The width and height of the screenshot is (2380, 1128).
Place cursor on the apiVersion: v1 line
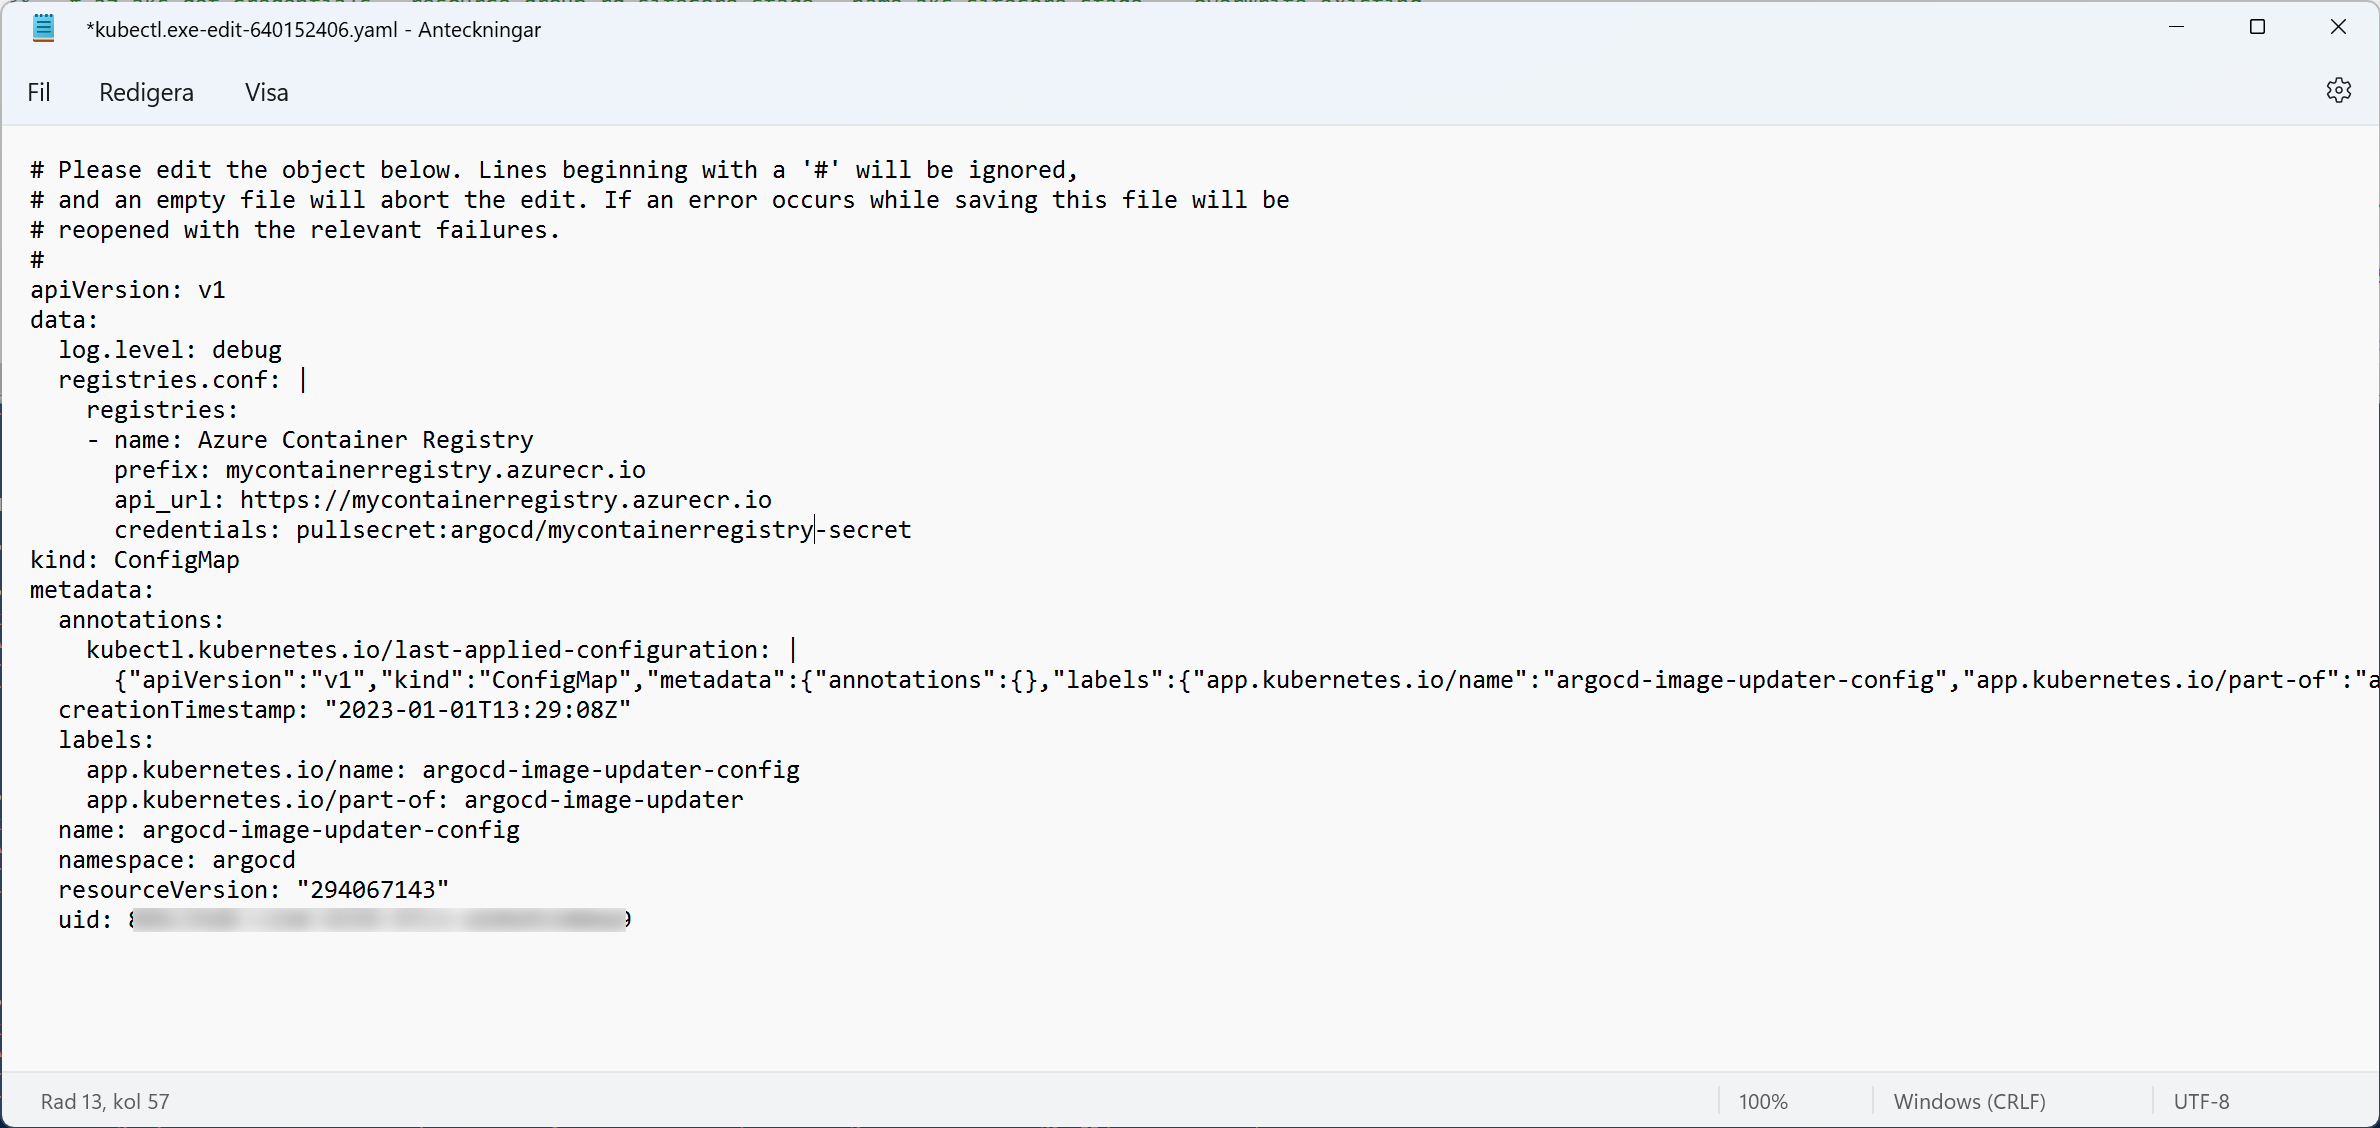coord(128,289)
